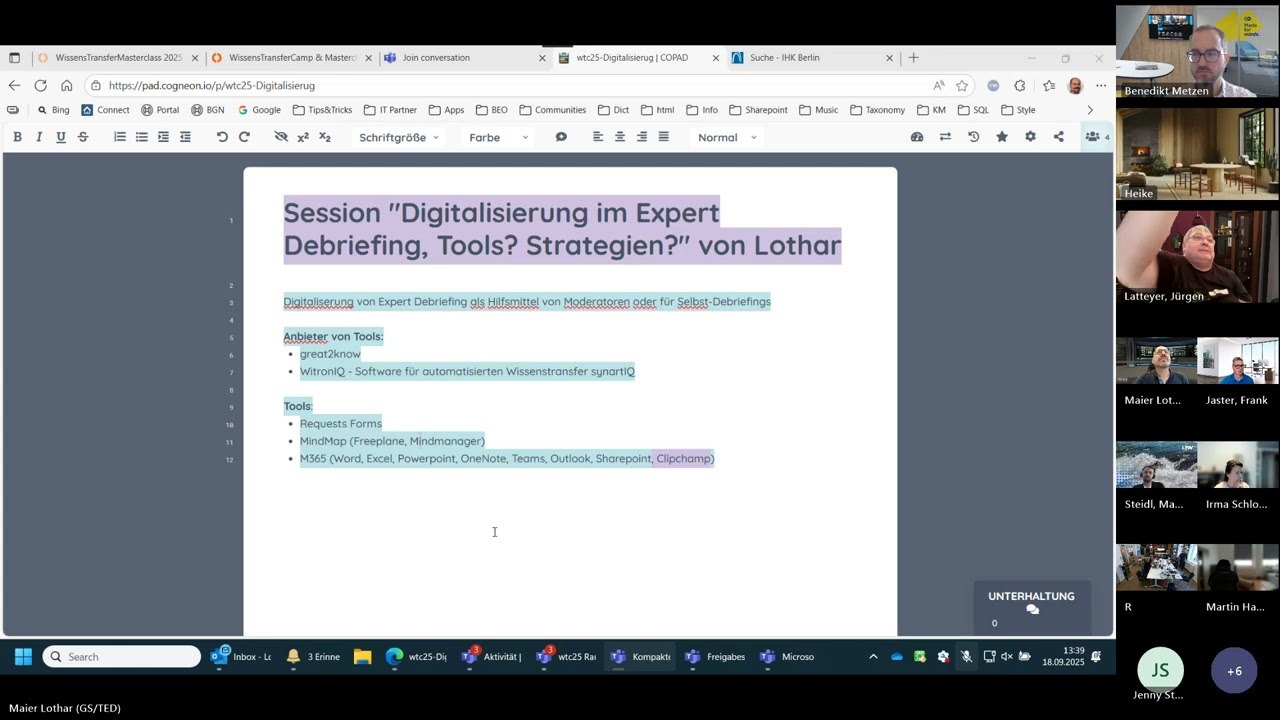The height and width of the screenshot is (720, 1280).
Task: Expand the Sharepoint bookmark folder
Action: (758, 110)
